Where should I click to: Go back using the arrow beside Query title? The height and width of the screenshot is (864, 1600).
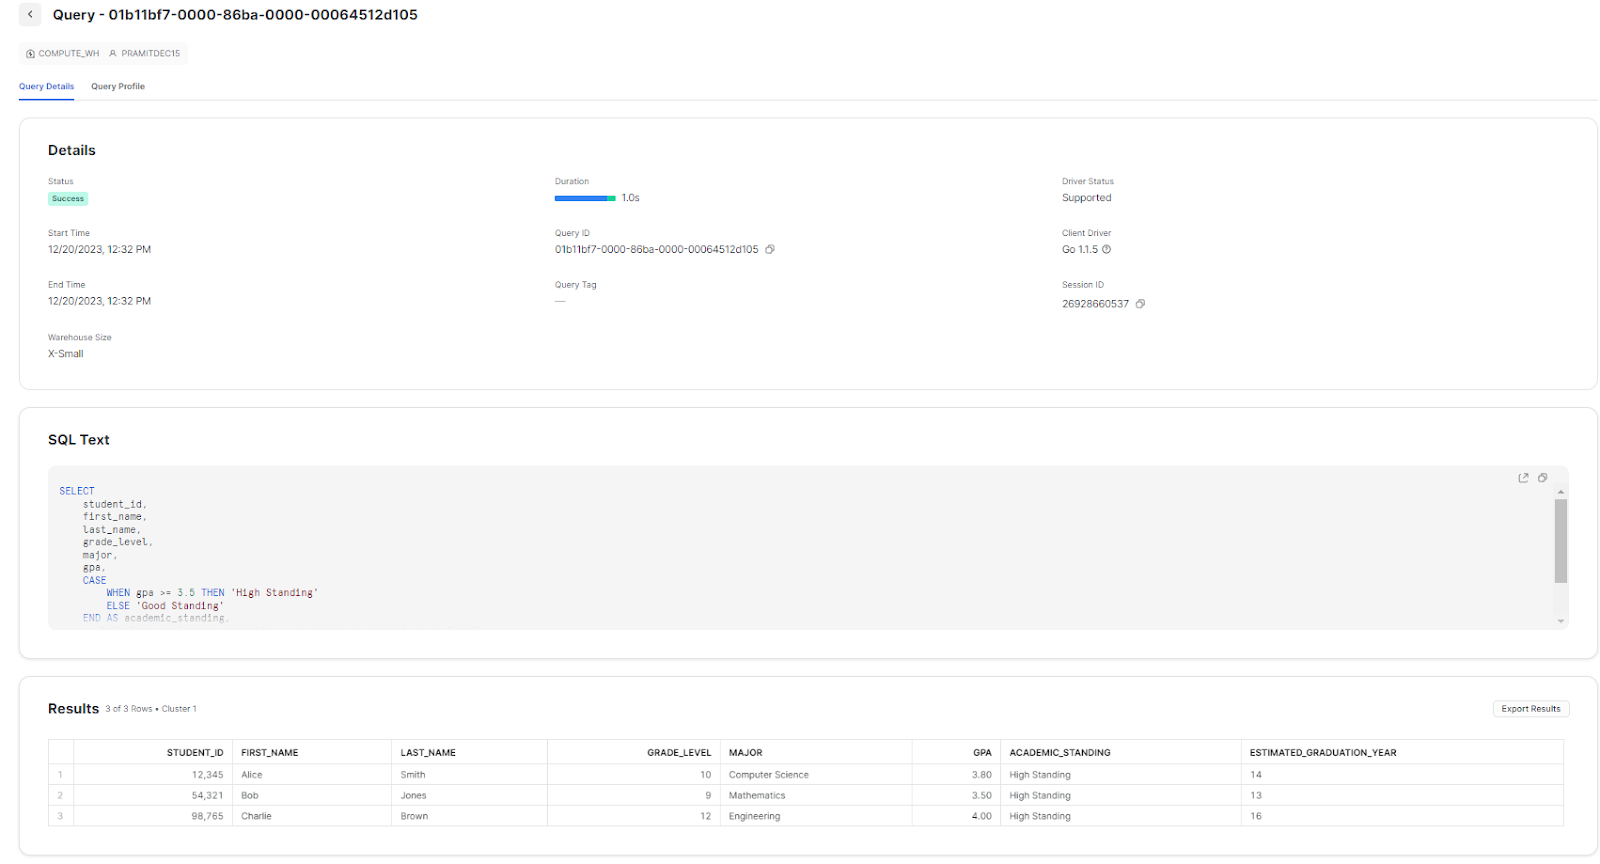(30, 15)
